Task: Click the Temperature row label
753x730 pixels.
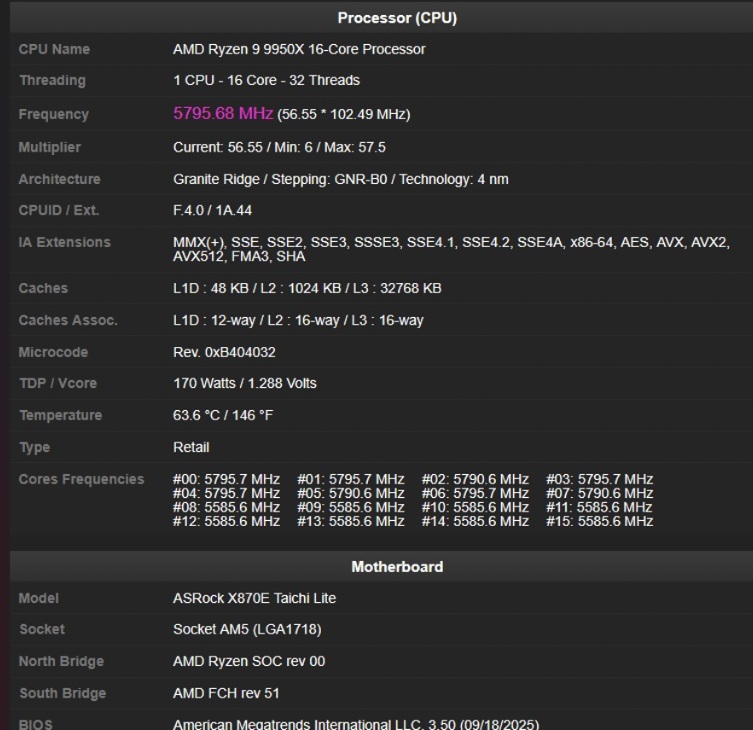Action: pos(61,415)
